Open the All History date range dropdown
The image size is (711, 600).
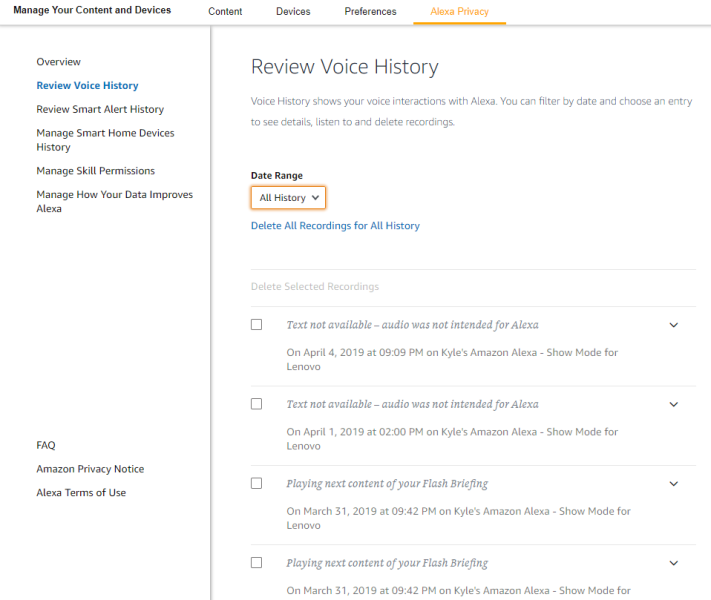tap(288, 197)
